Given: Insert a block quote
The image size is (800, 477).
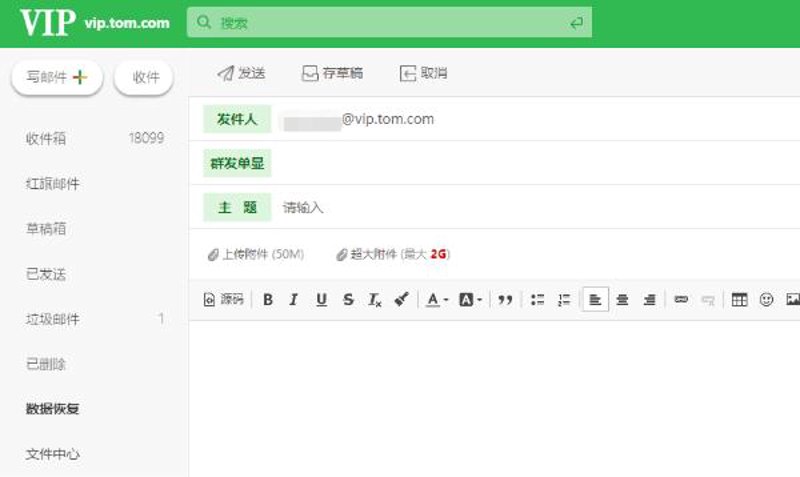Looking at the screenshot, I should [505, 299].
